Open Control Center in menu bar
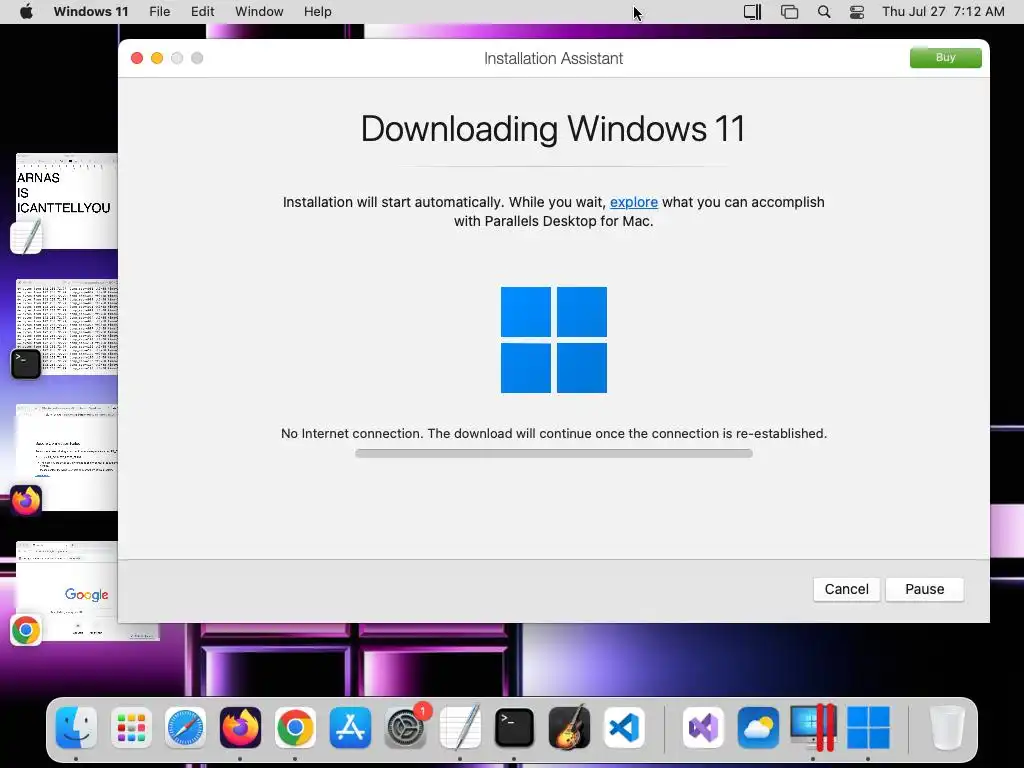Screen dimensions: 1024x768 [x=857, y=12]
